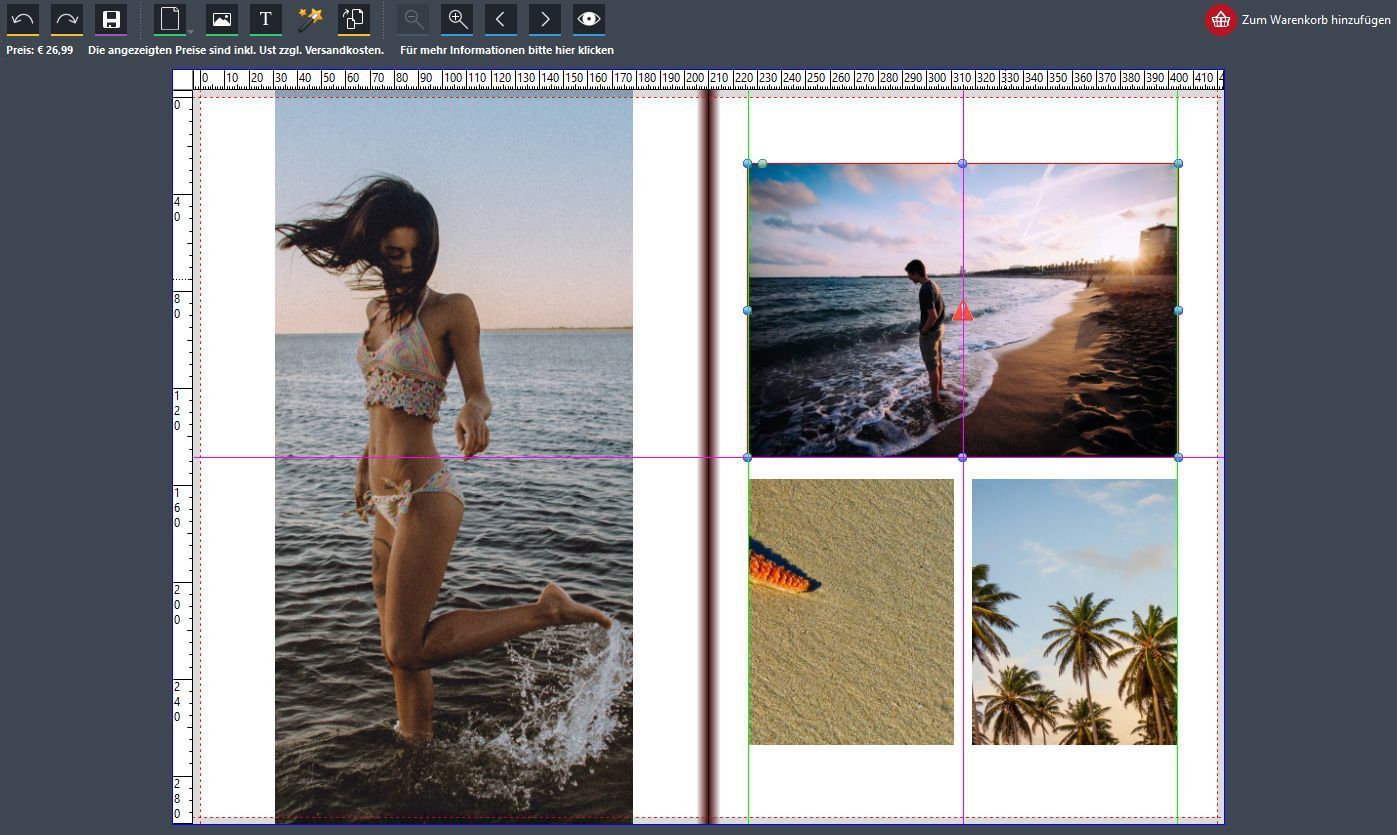
Task: Select the starfish on sand photo
Action: (851, 612)
